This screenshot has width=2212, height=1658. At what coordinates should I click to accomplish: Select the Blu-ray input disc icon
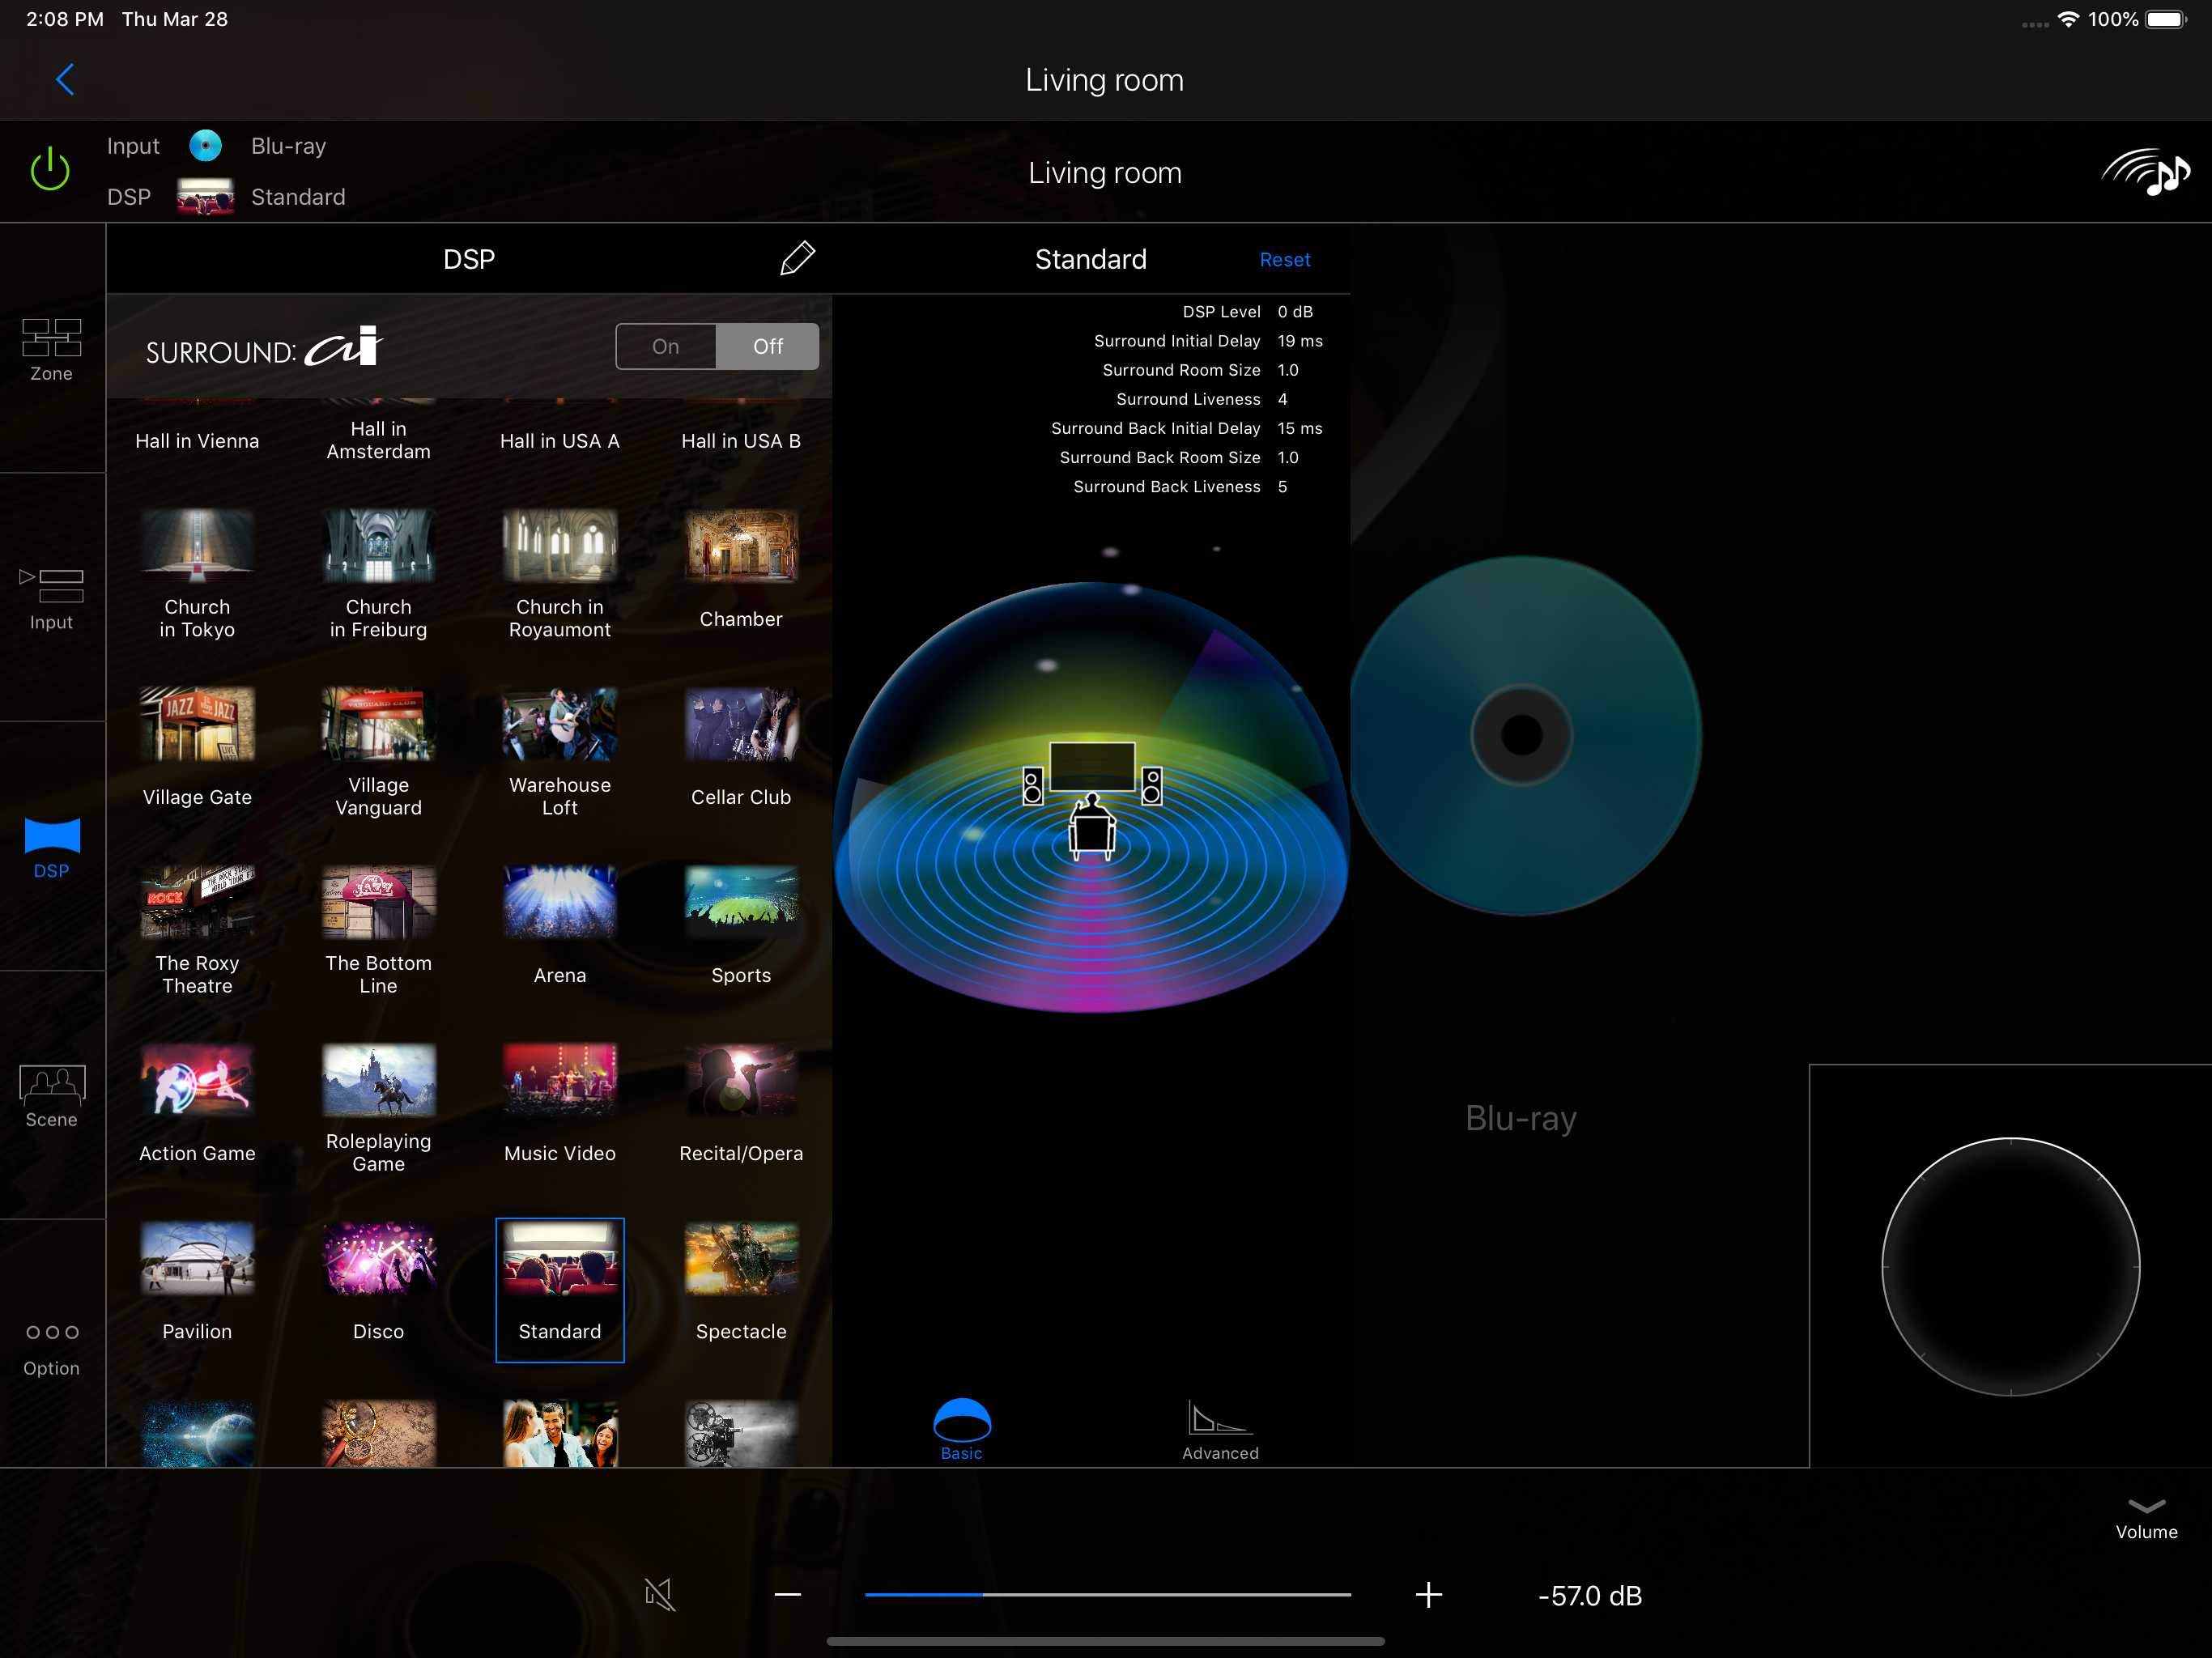(x=206, y=146)
